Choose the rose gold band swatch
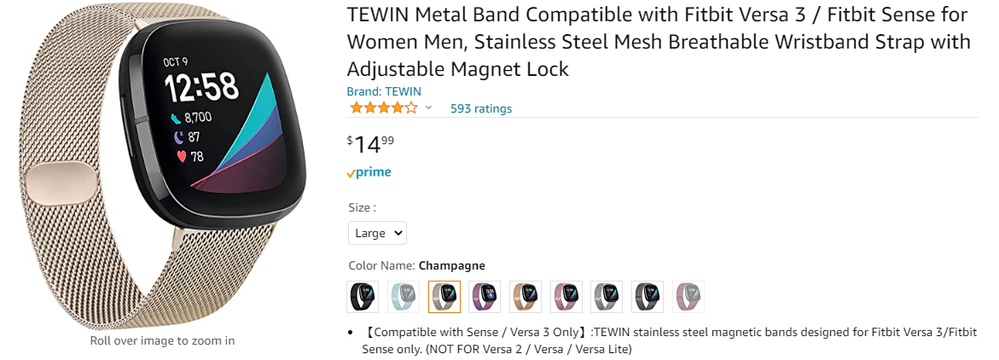Screen dimensions: 999x360 click(526, 297)
